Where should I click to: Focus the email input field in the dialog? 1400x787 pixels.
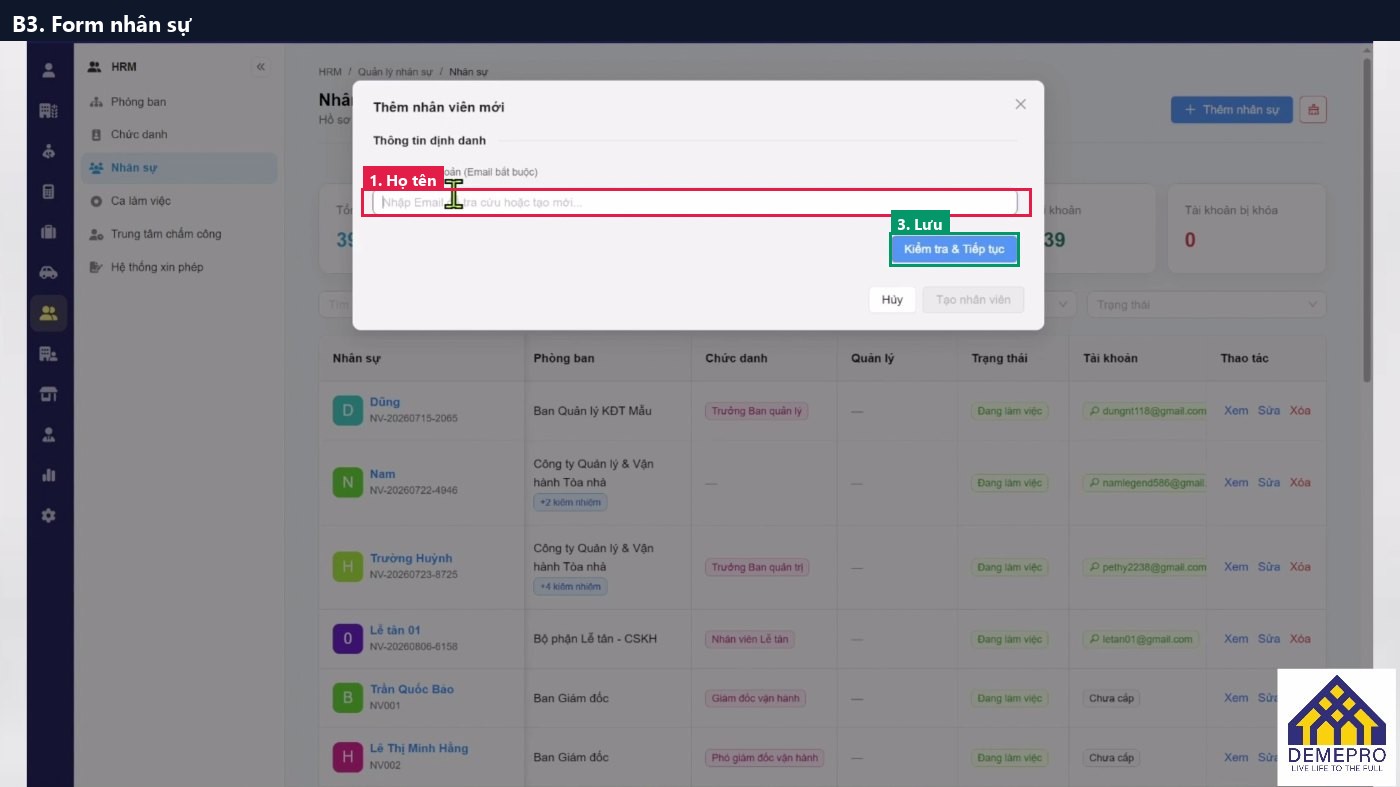tap(695, 202)
